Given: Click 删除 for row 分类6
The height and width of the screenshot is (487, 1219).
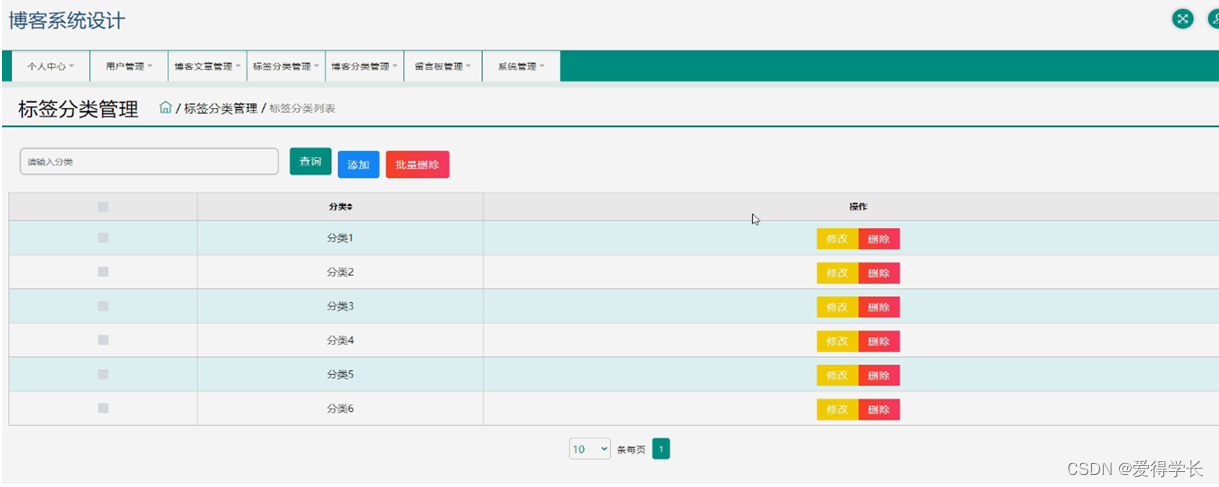Looking at the screenshot, I should click(879, 409).
